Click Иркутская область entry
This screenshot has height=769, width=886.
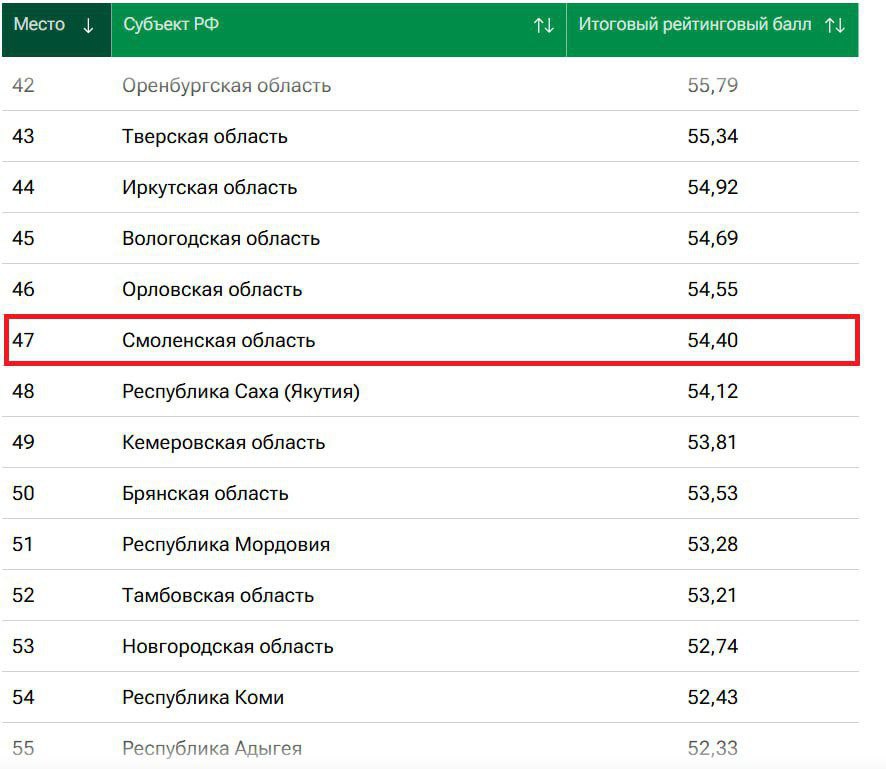click(x=209, y=188)
